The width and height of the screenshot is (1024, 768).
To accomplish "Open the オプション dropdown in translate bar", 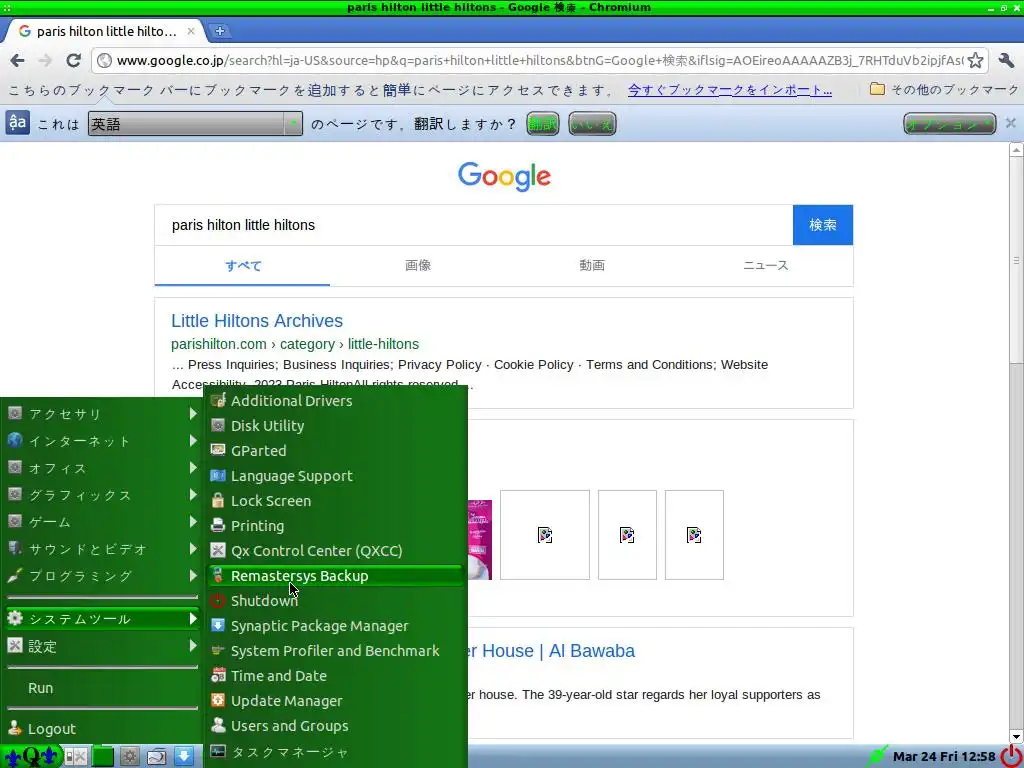I will click(x=950, y=123).
